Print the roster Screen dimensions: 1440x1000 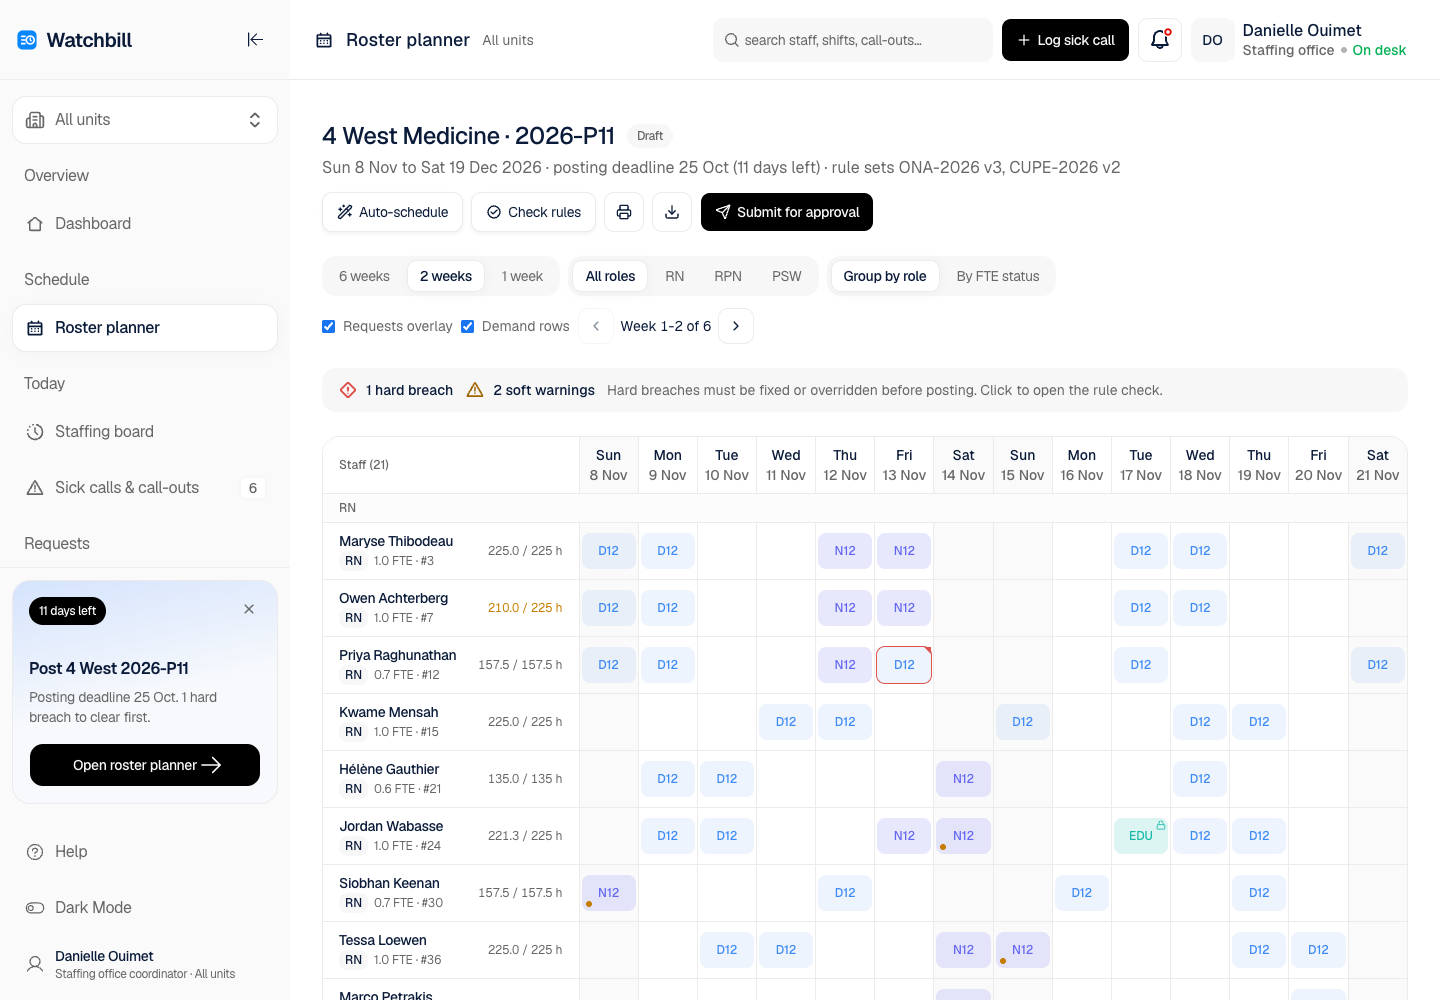[624, 212]
